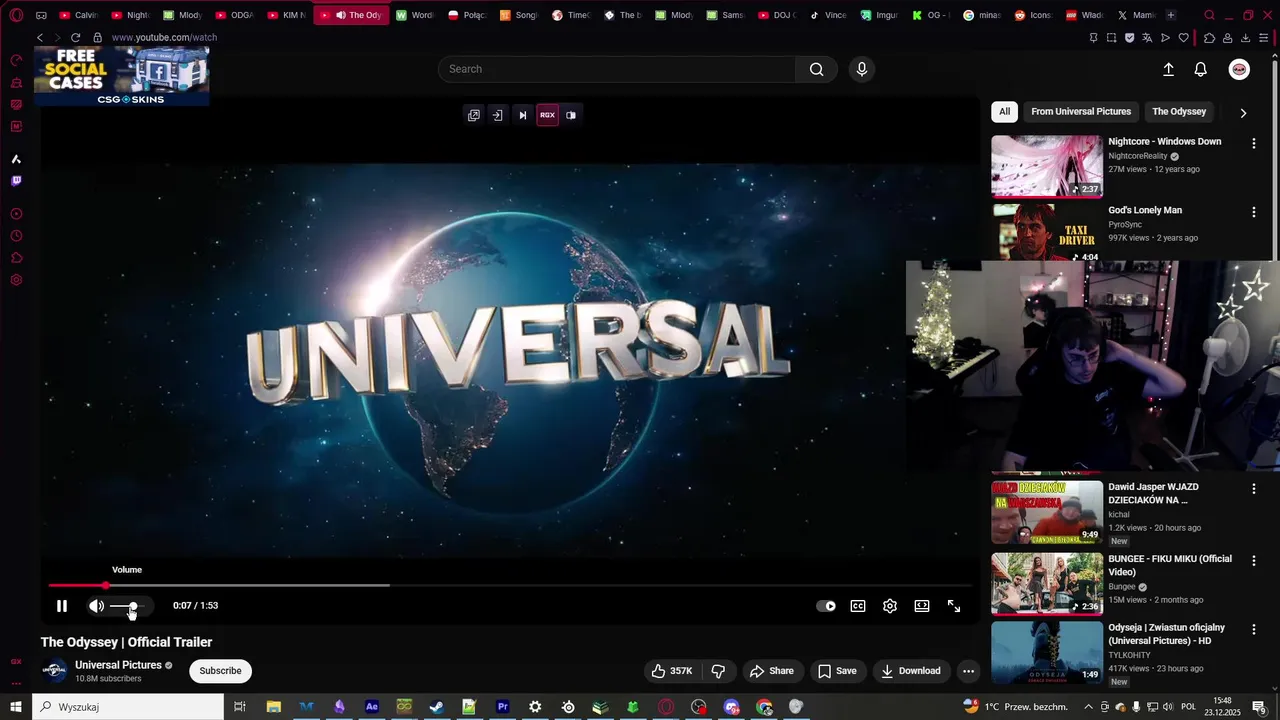Select The Odyssey filter chip

tap(1179, 112)
